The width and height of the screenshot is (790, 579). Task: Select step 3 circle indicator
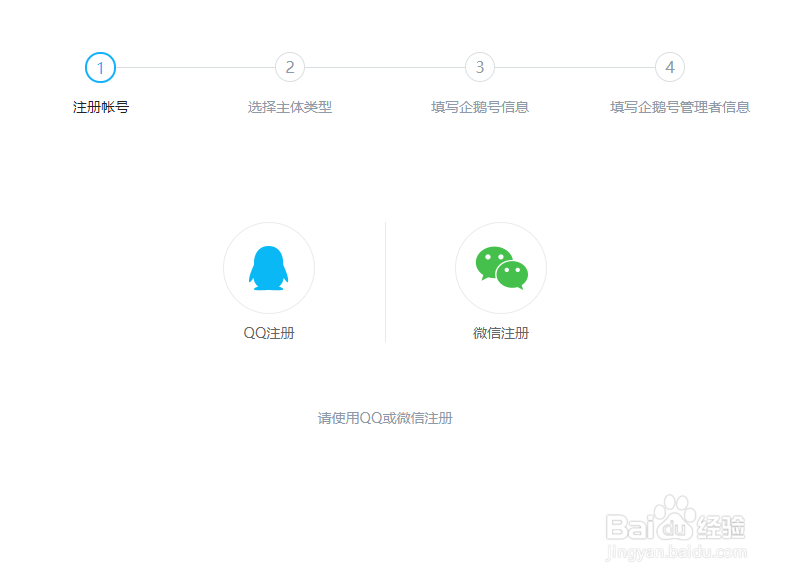pyautogui.click(x=480, y=67)
